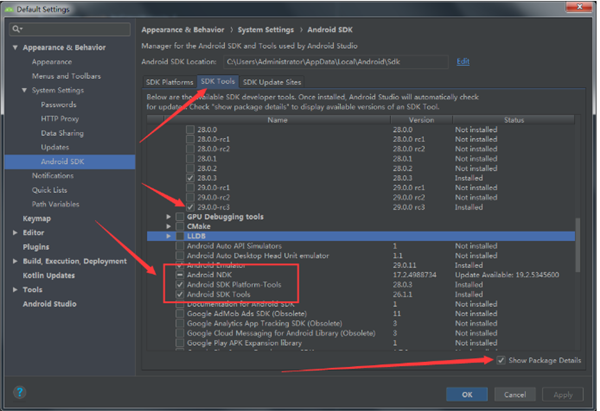Uncheck the Android SDK Platform-Tools checkbox

point(180,284)
